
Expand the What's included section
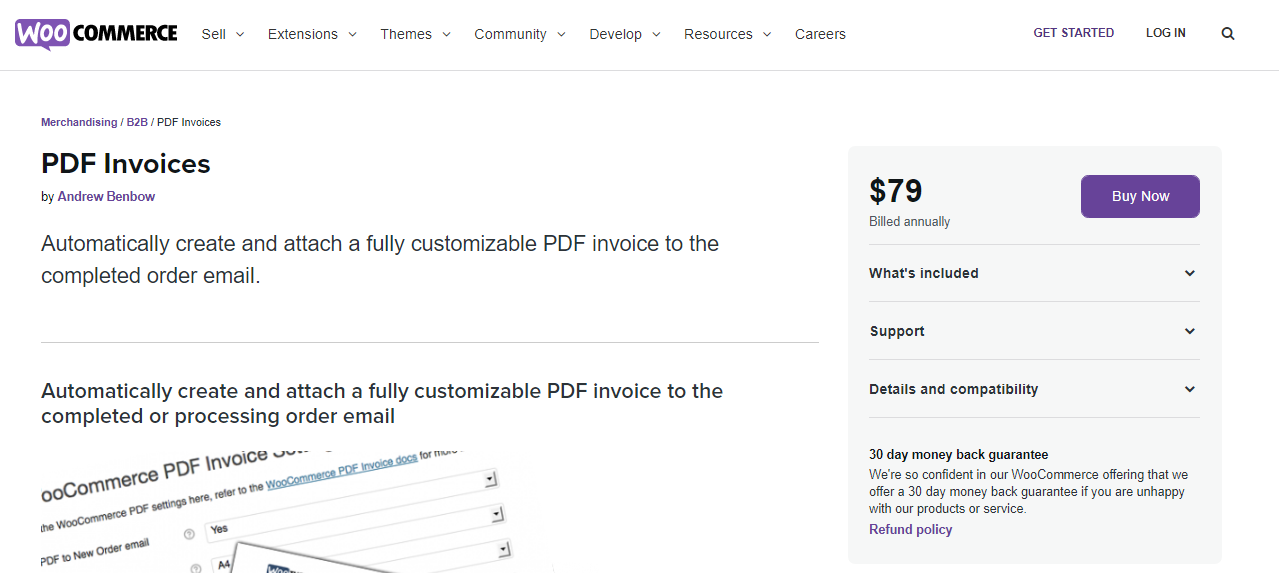[x=1034, y=273]
